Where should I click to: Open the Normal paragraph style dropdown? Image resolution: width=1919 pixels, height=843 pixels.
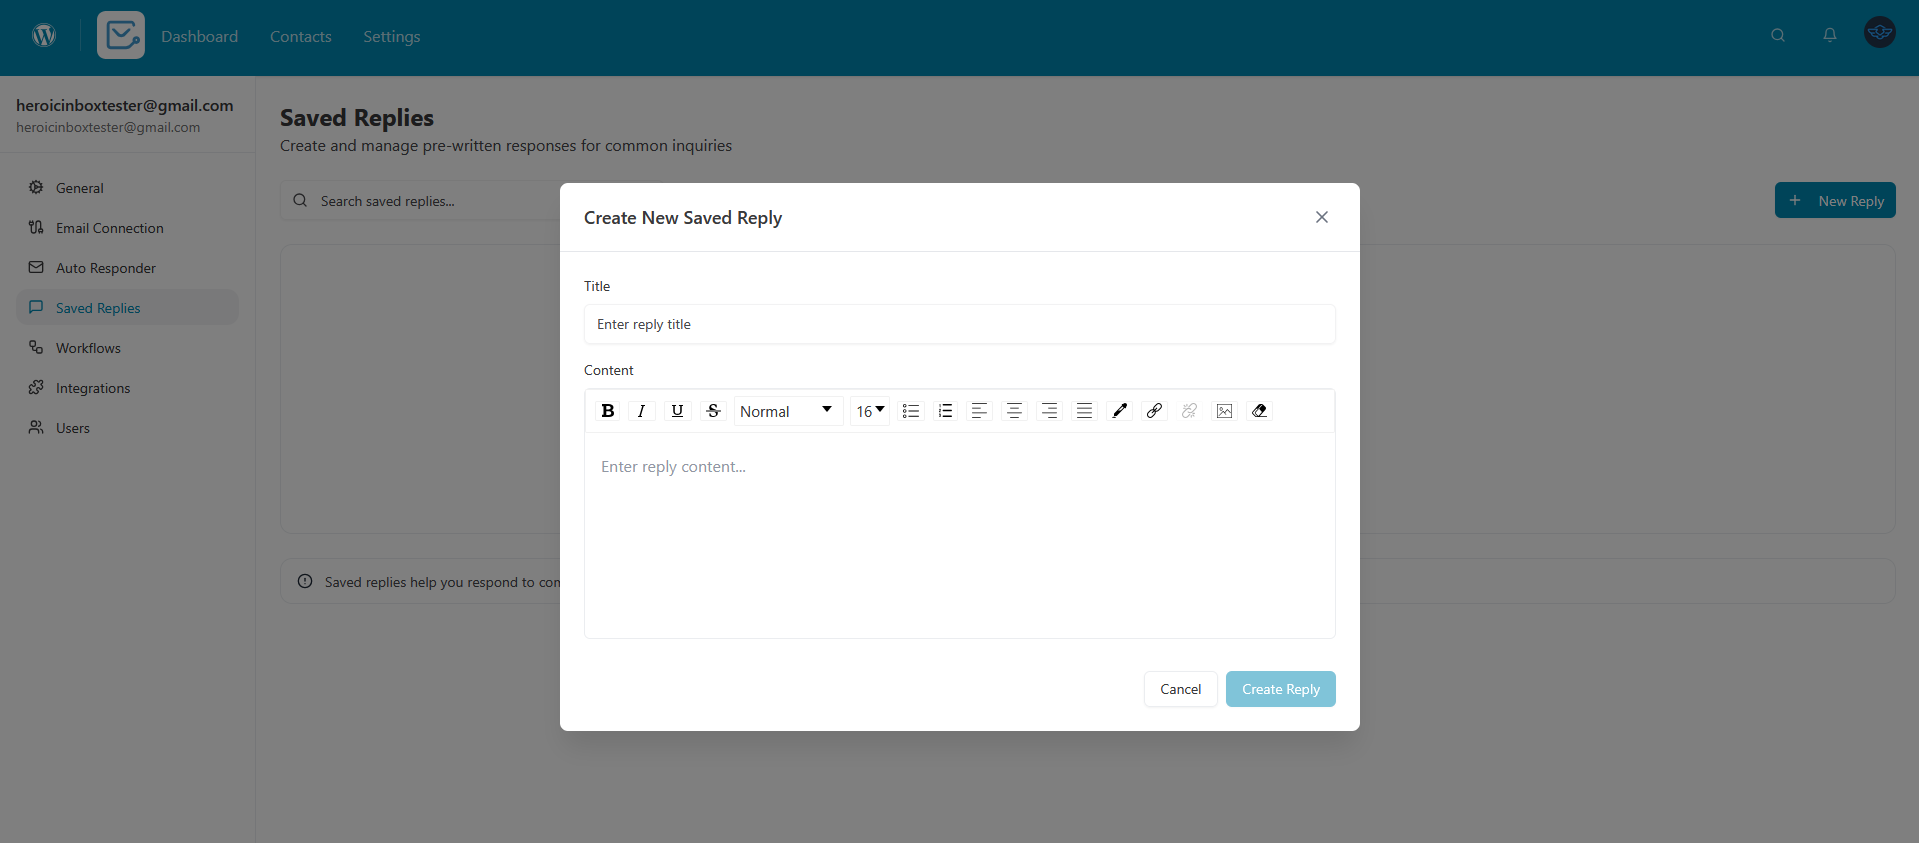(787, 411)
